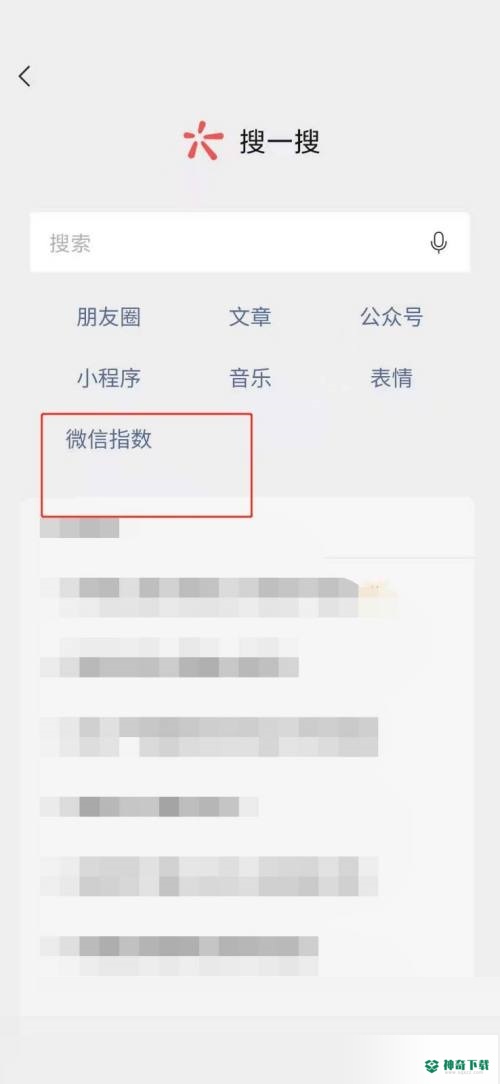Open 微信指数 inside the red box
Image resolution: width=500 pixels, height=1084 pixels.
[109, 440]
